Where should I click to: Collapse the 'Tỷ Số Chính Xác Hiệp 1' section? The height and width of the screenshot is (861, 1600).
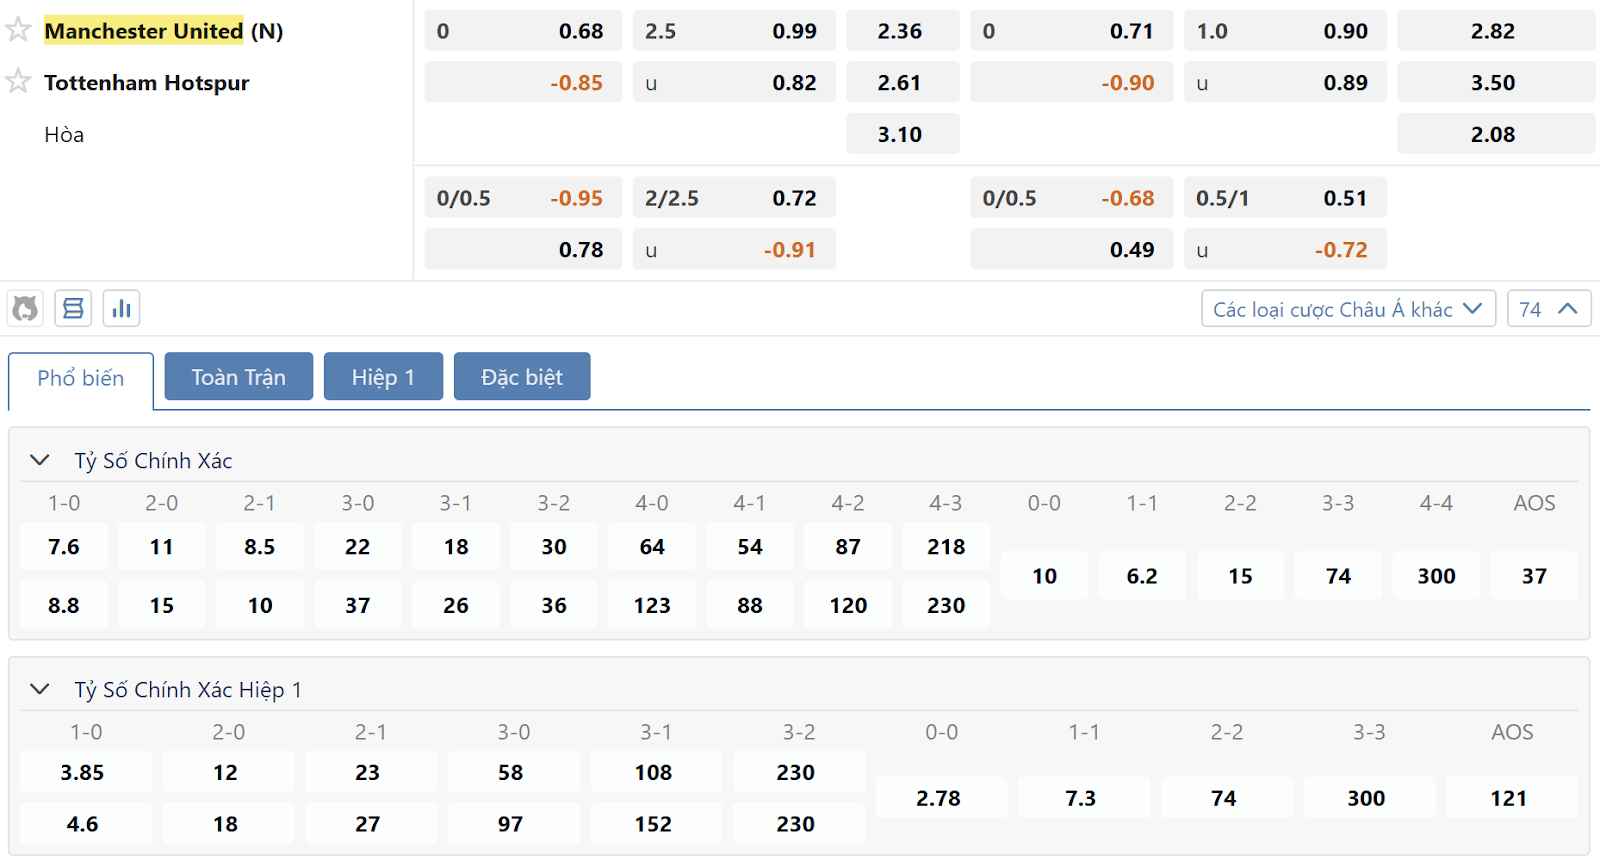click(40, 689)
